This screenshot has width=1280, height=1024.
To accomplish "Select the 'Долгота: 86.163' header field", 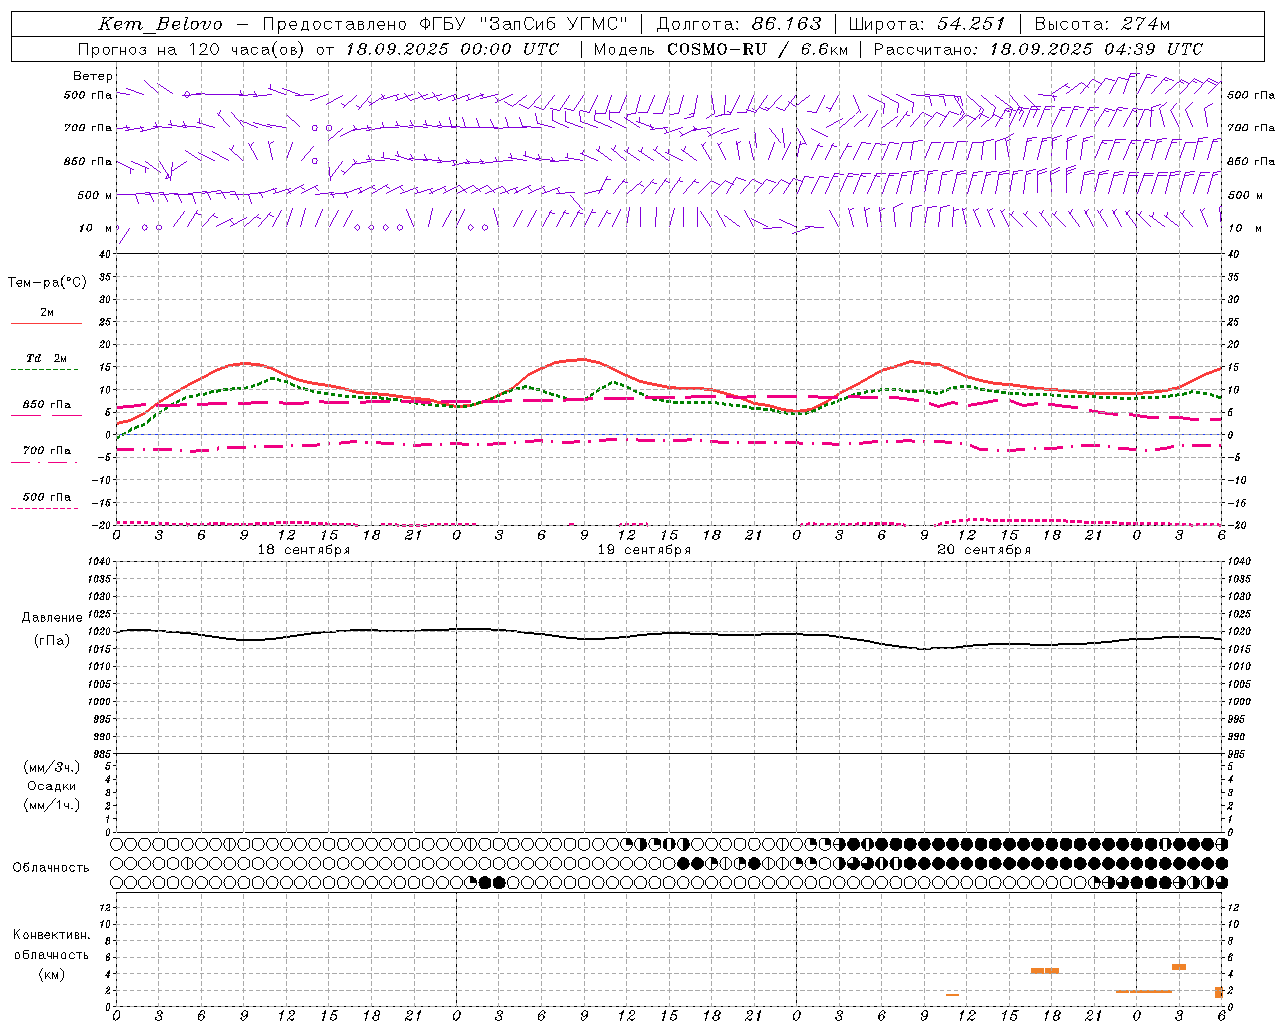I will (x=739, y=24).
